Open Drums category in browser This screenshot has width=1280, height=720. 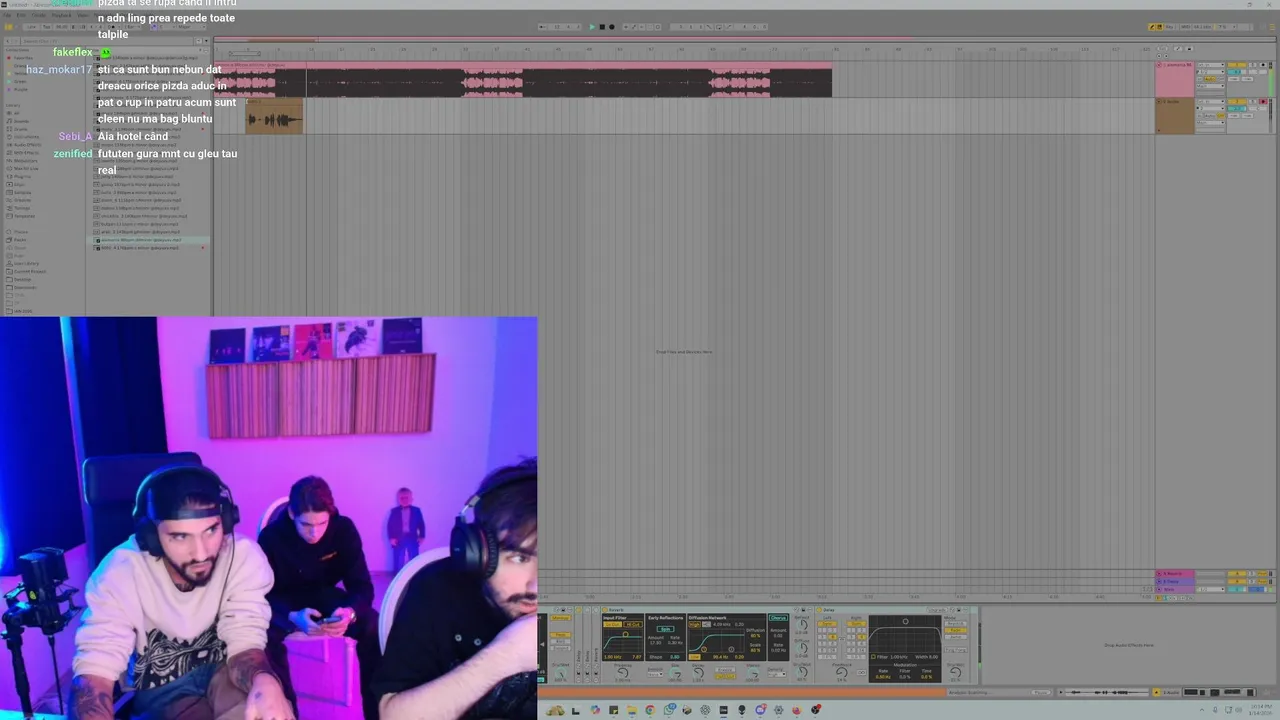19,129
